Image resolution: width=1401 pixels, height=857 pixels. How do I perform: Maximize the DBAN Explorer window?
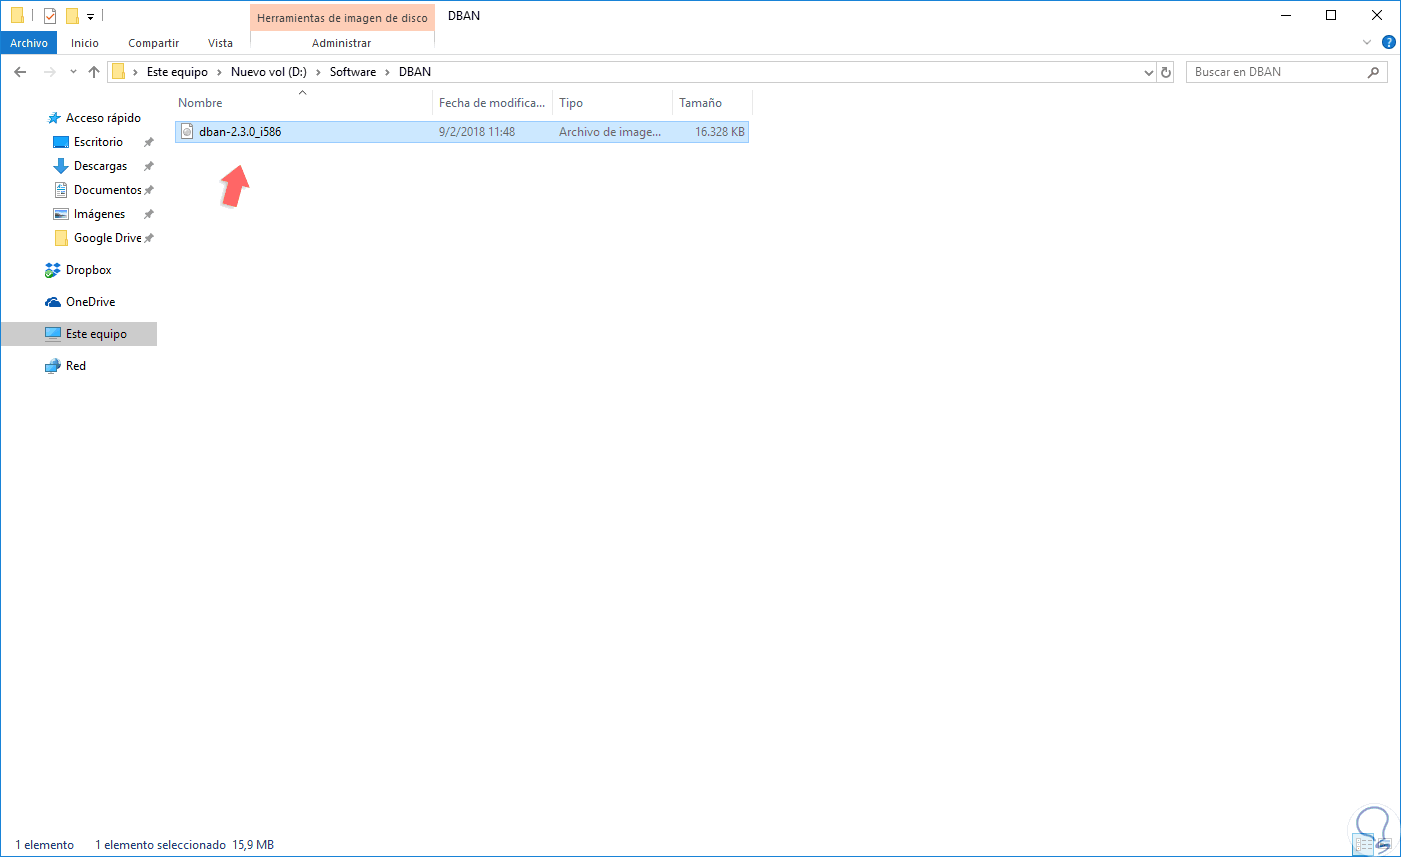(x=1331, y=16)
